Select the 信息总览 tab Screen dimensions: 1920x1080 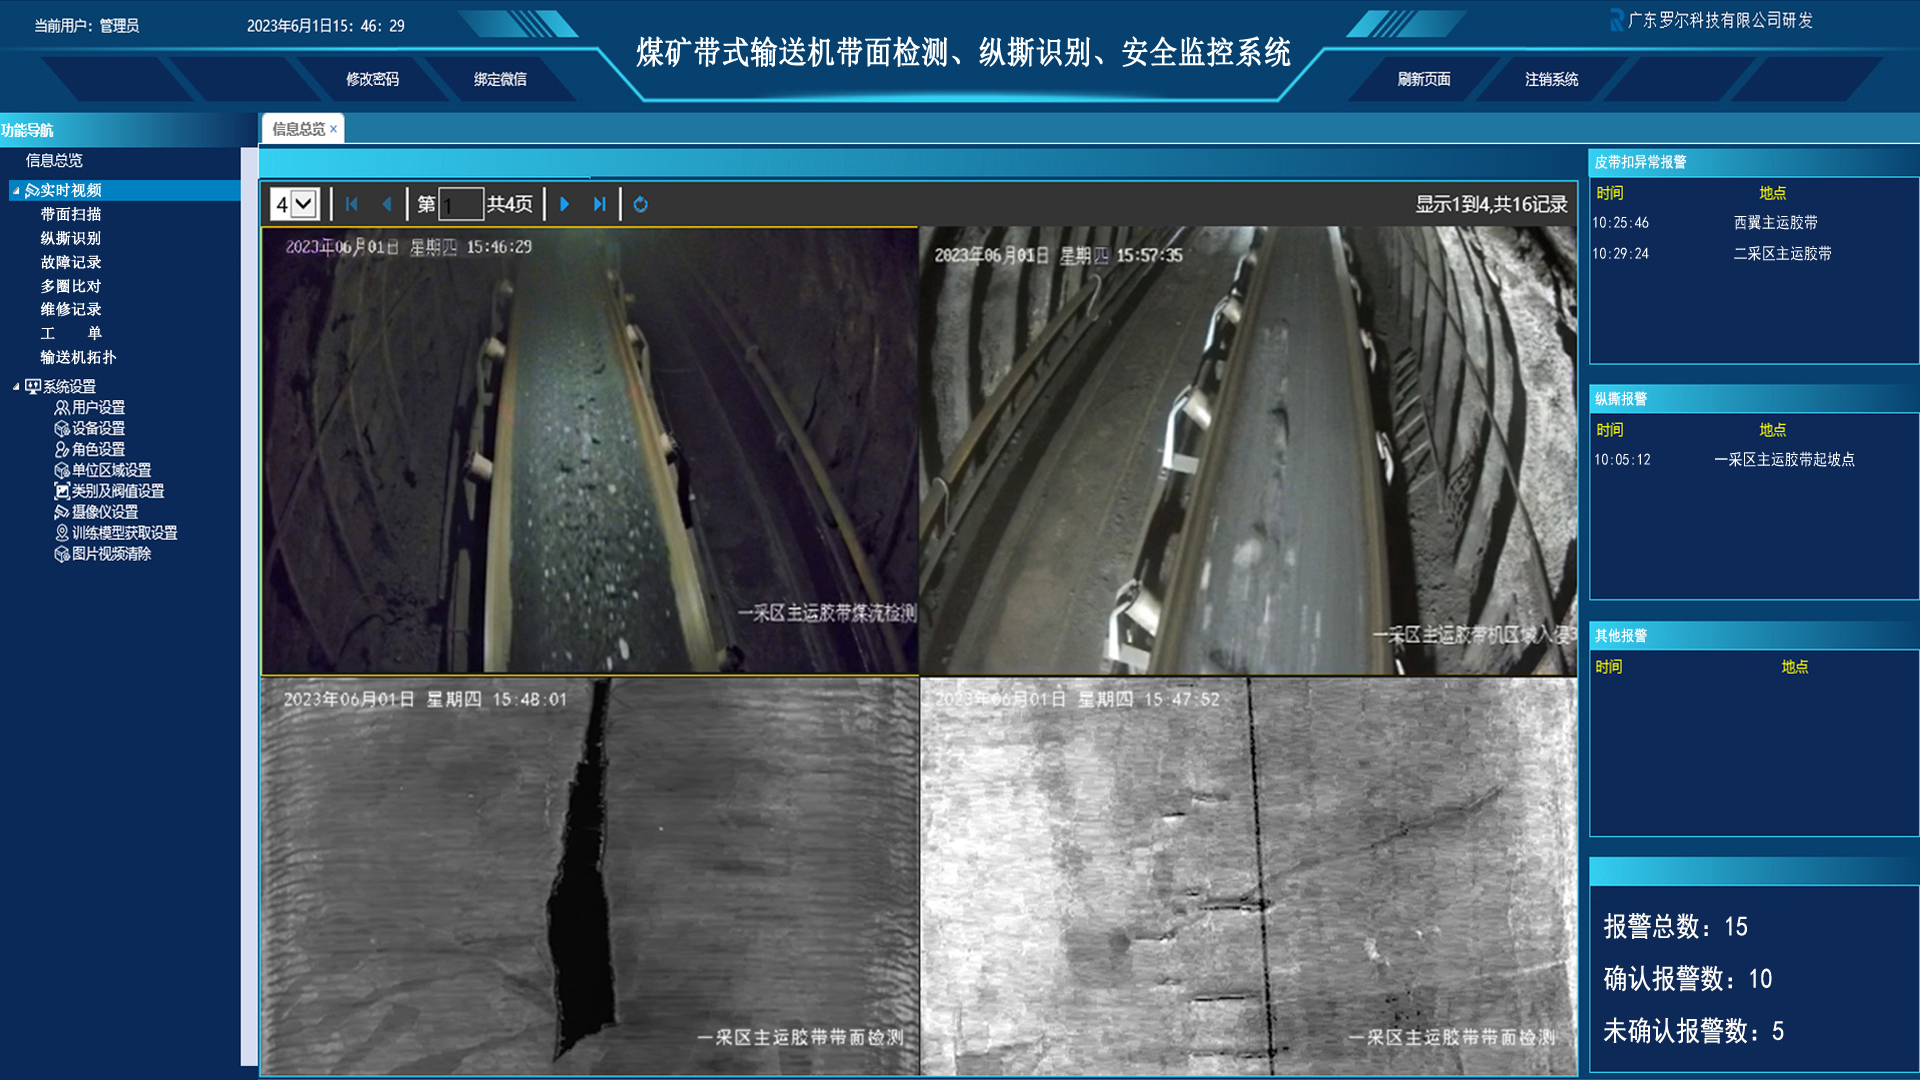[x=298, y=129]
